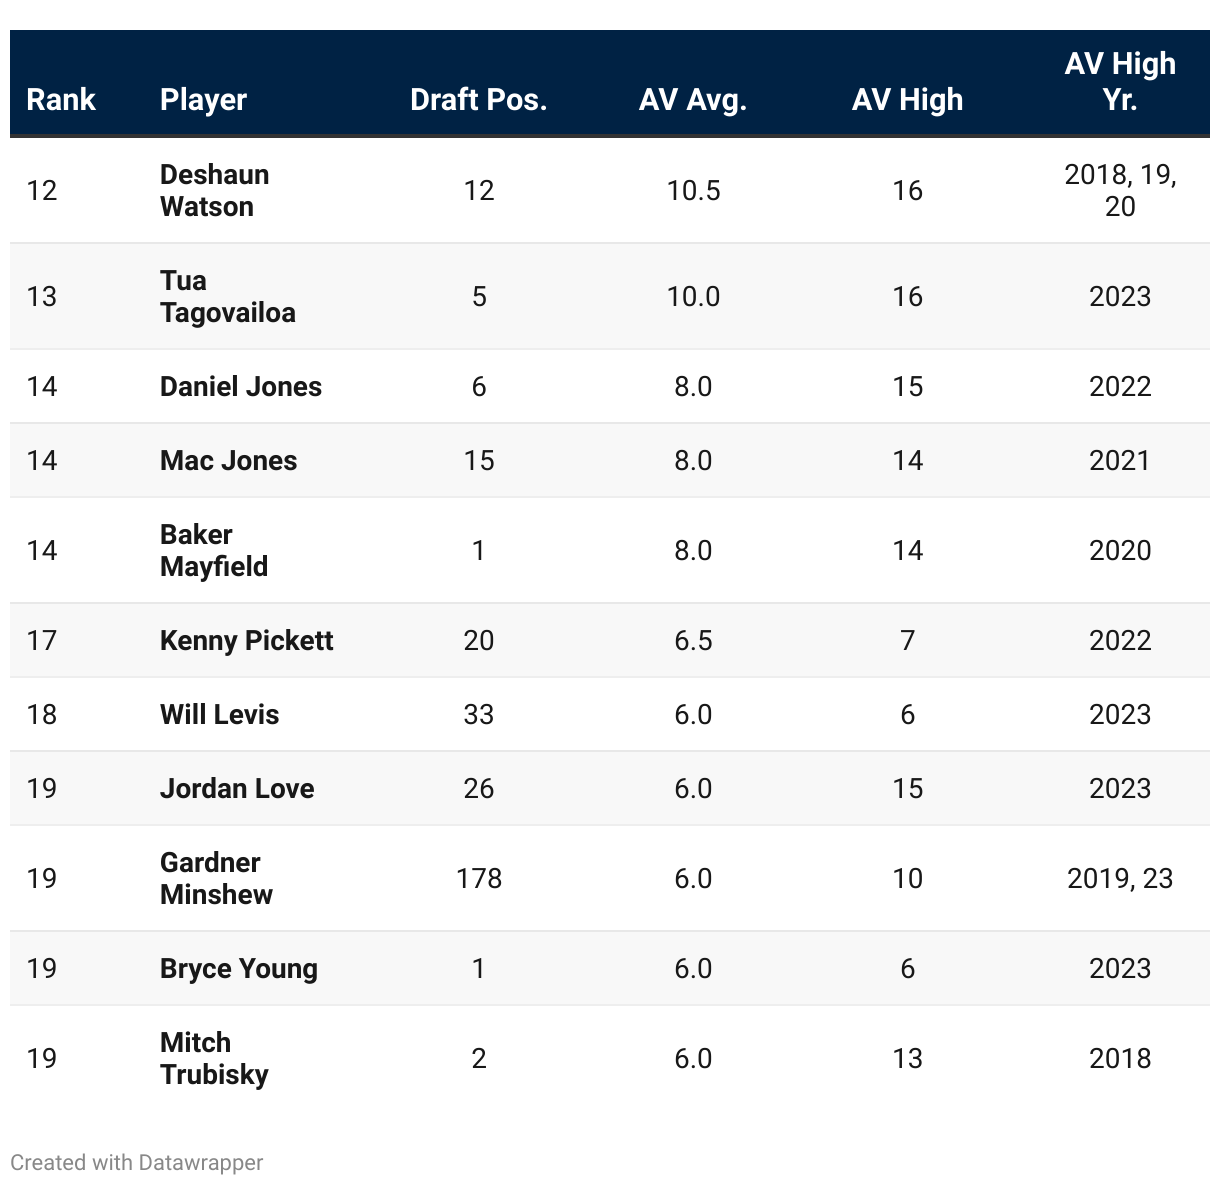1220x1186 pixels.
Task: Click the Kenny Pickett row name
Action: point(246,640)
